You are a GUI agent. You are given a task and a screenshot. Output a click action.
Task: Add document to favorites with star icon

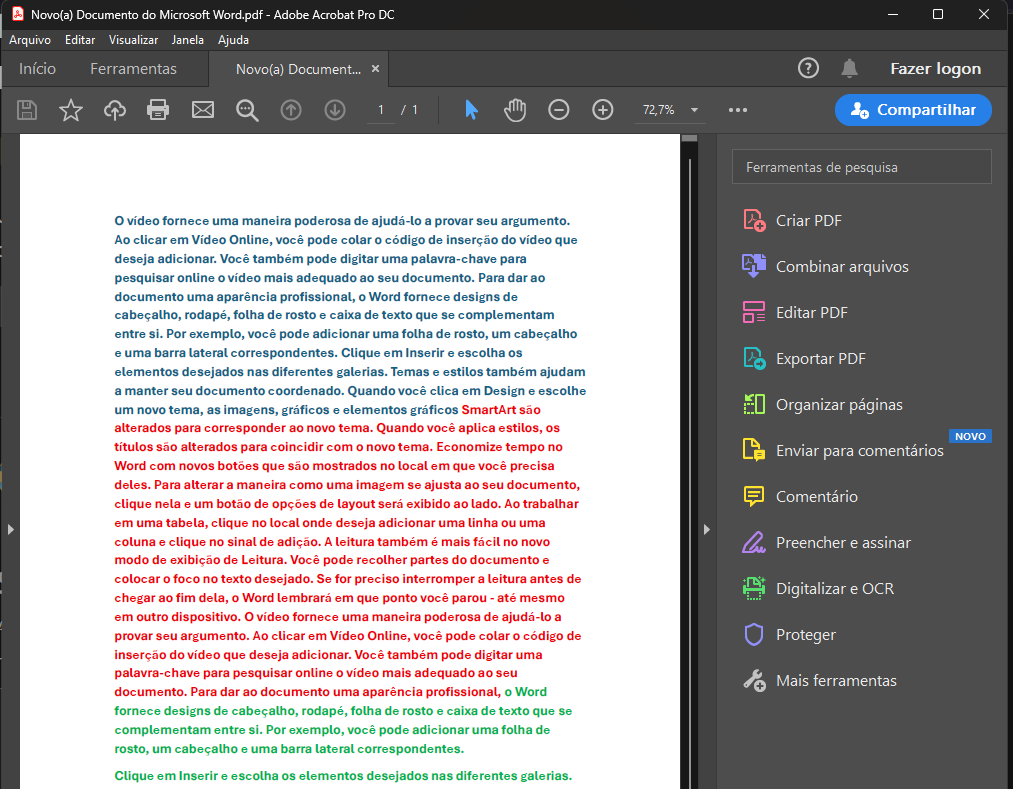tap(70, 110)
